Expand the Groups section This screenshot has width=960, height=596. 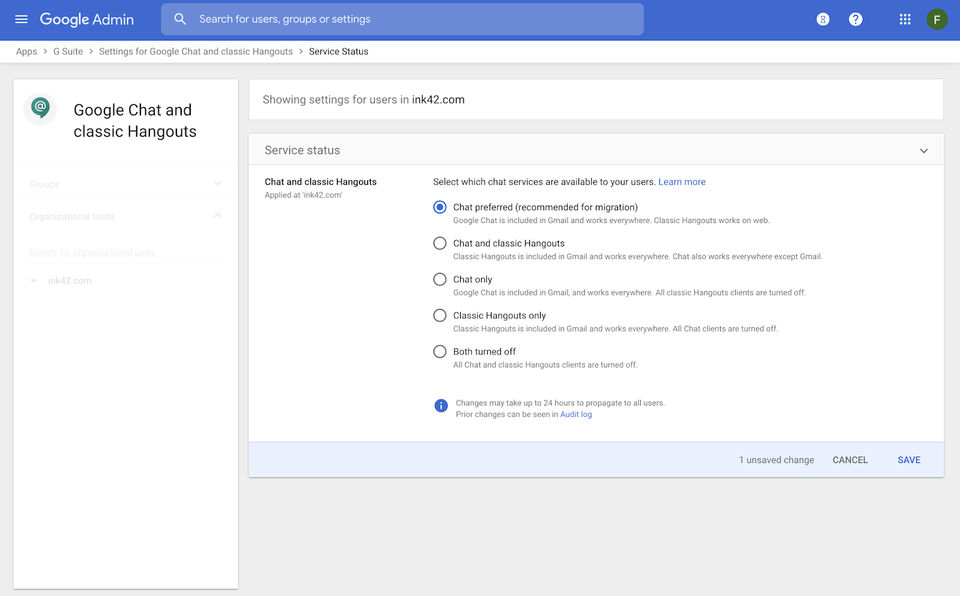[x=218, y=184]
